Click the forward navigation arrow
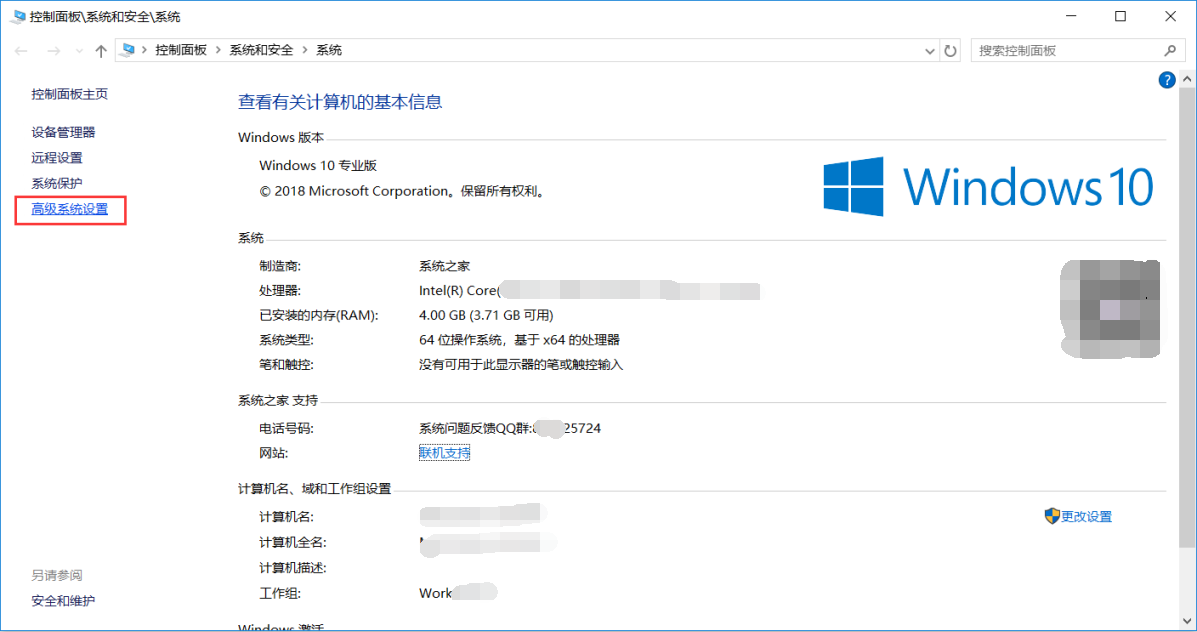 pyautogui.click(x=53, y=51)
